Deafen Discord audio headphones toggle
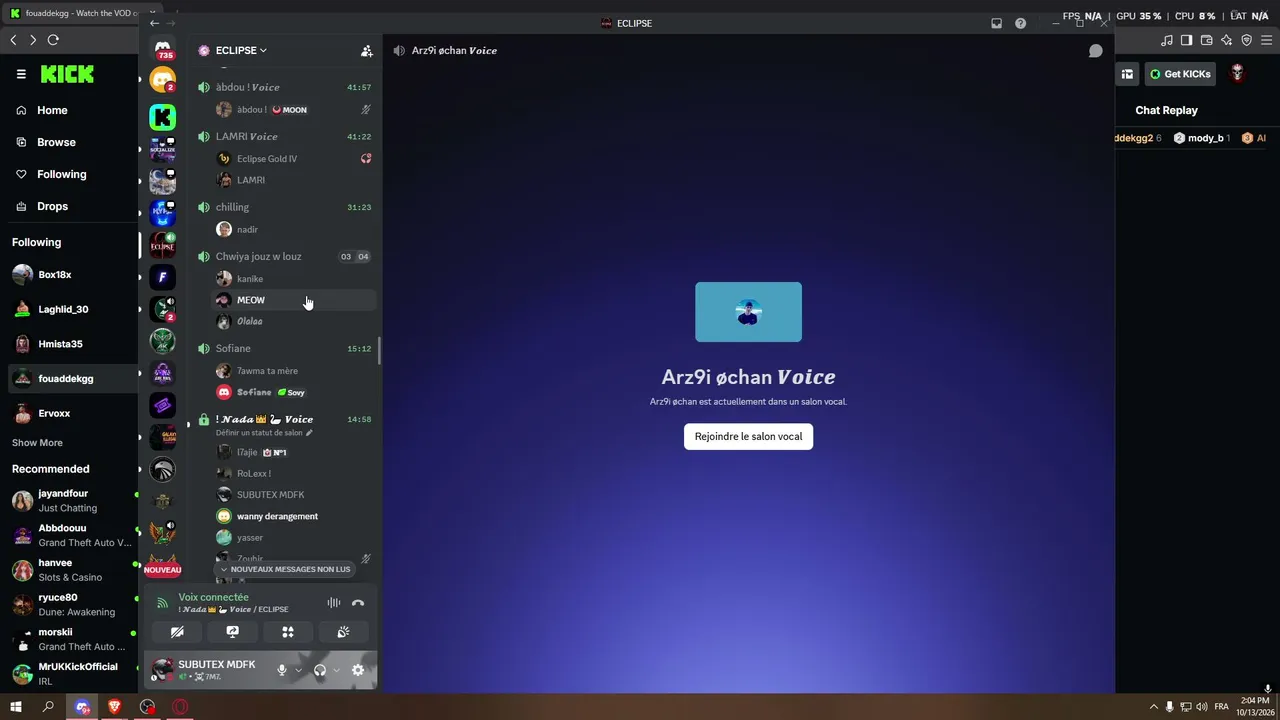This screenshot has width=1280, height=720. pyautogui.click(x=320, y=670)
